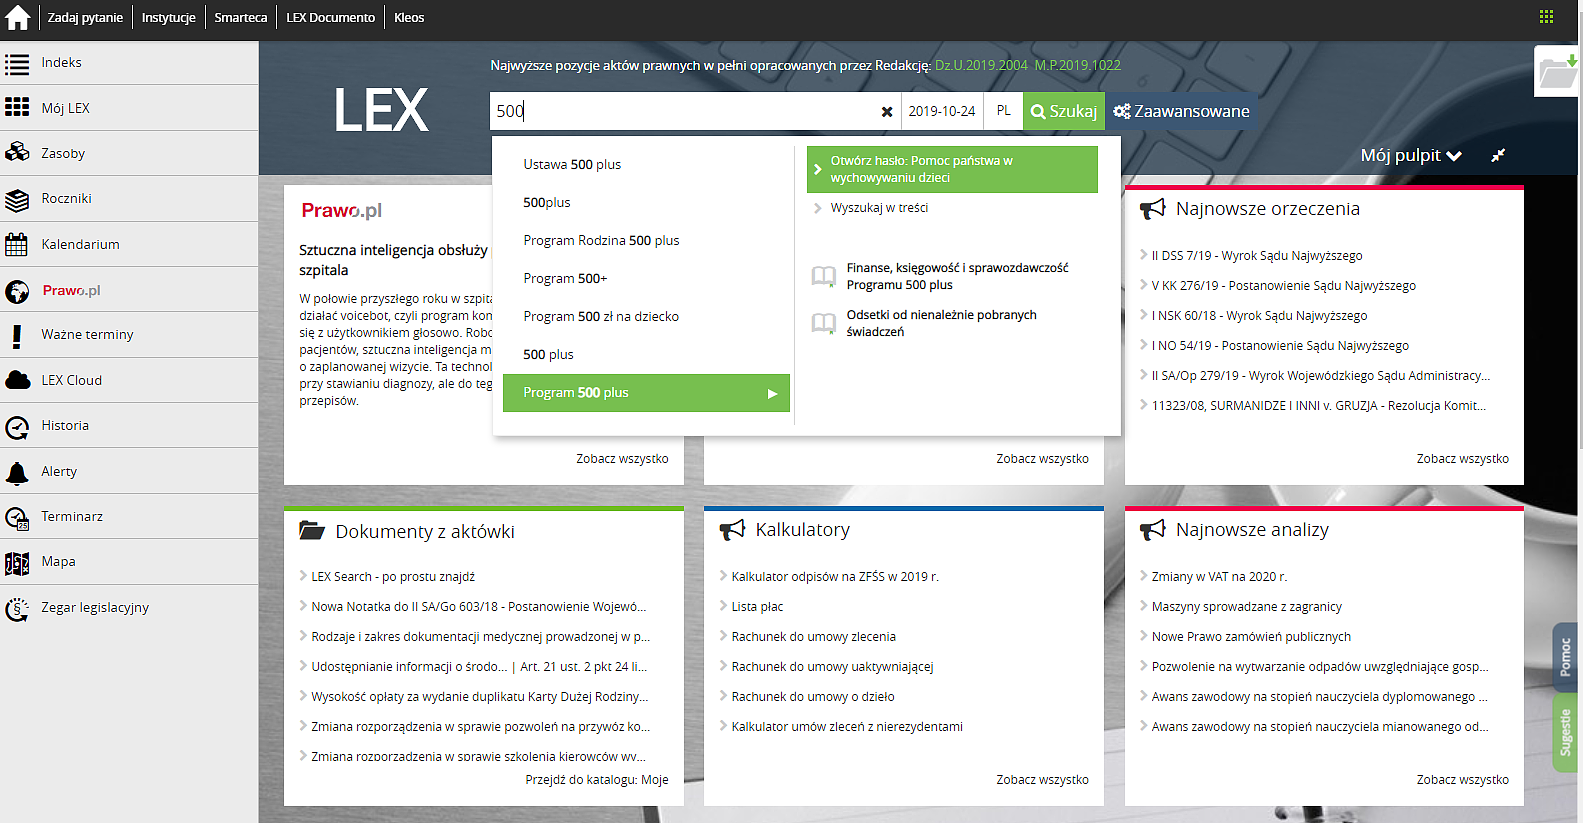
Task: Open the date selector 2019-10-24
Action: pyautogui.click(x=941, y=111)
